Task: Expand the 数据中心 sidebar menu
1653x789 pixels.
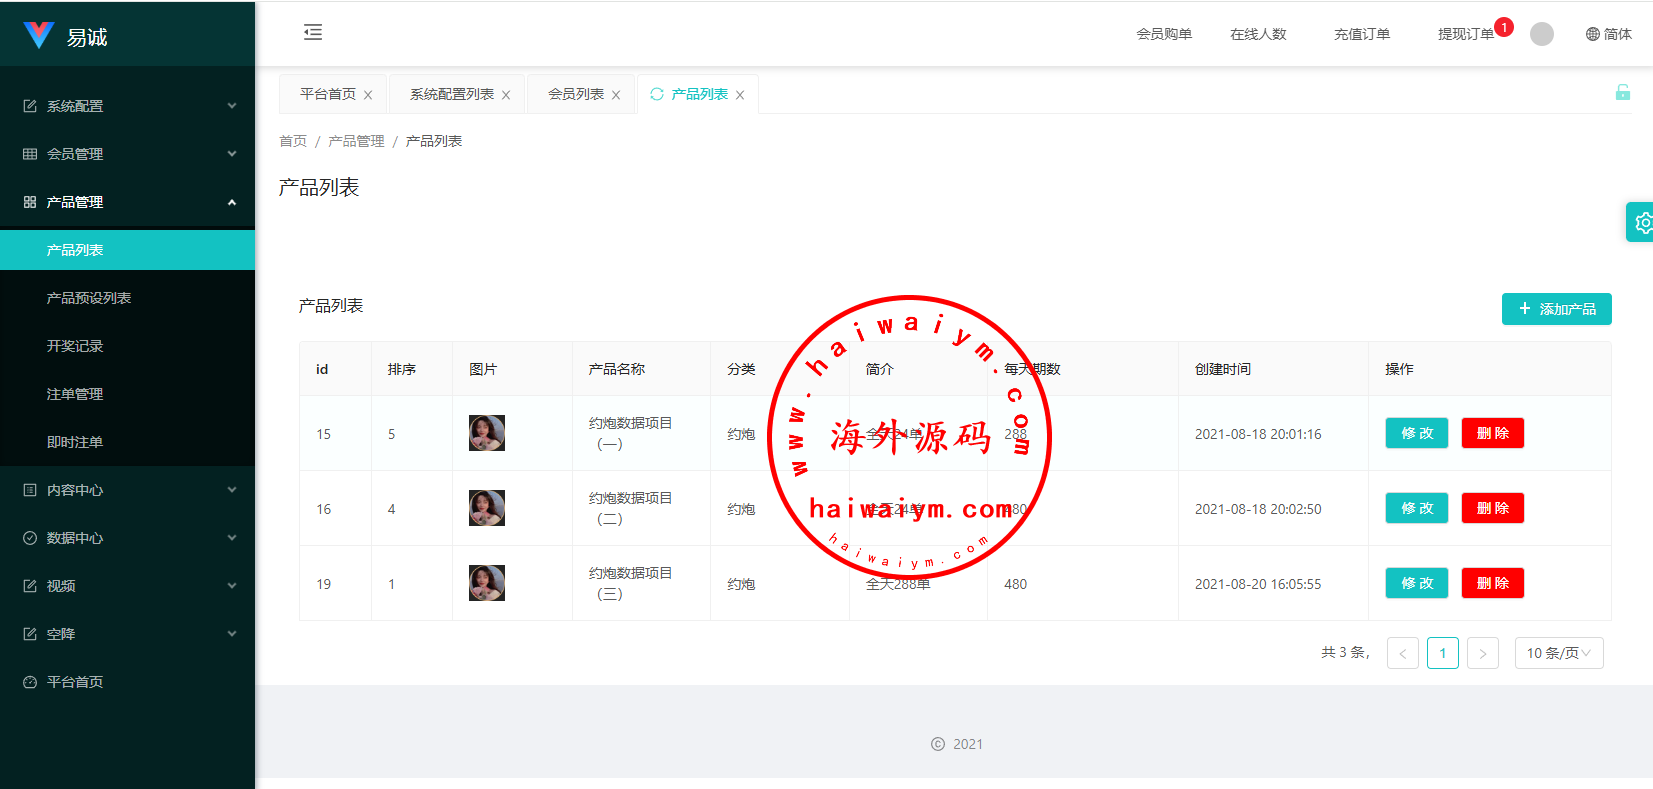Action: tap(128, 538)
